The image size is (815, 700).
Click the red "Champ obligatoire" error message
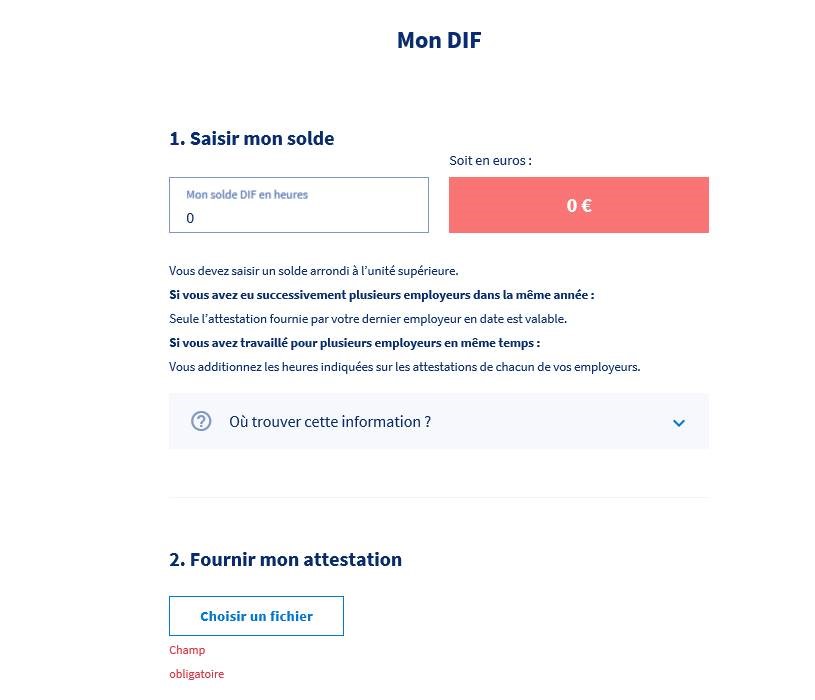click(188, 651)
